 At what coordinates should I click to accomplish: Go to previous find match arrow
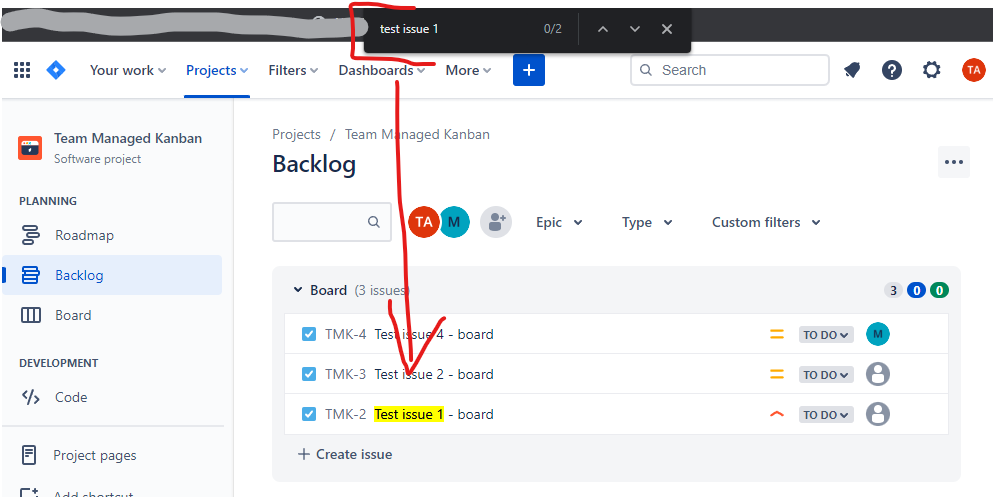(x=603, y=29)
